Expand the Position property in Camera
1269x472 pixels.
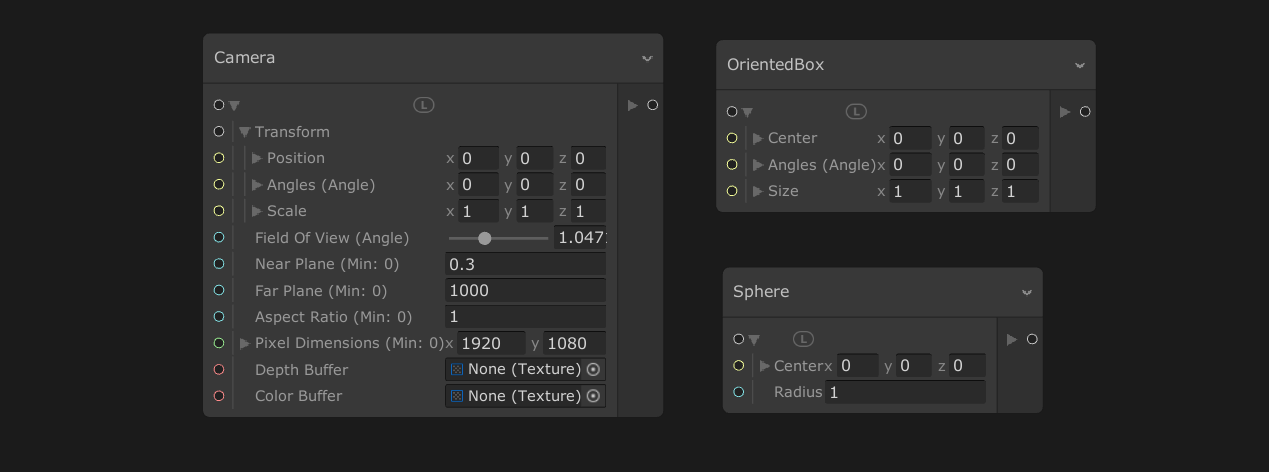257,158
